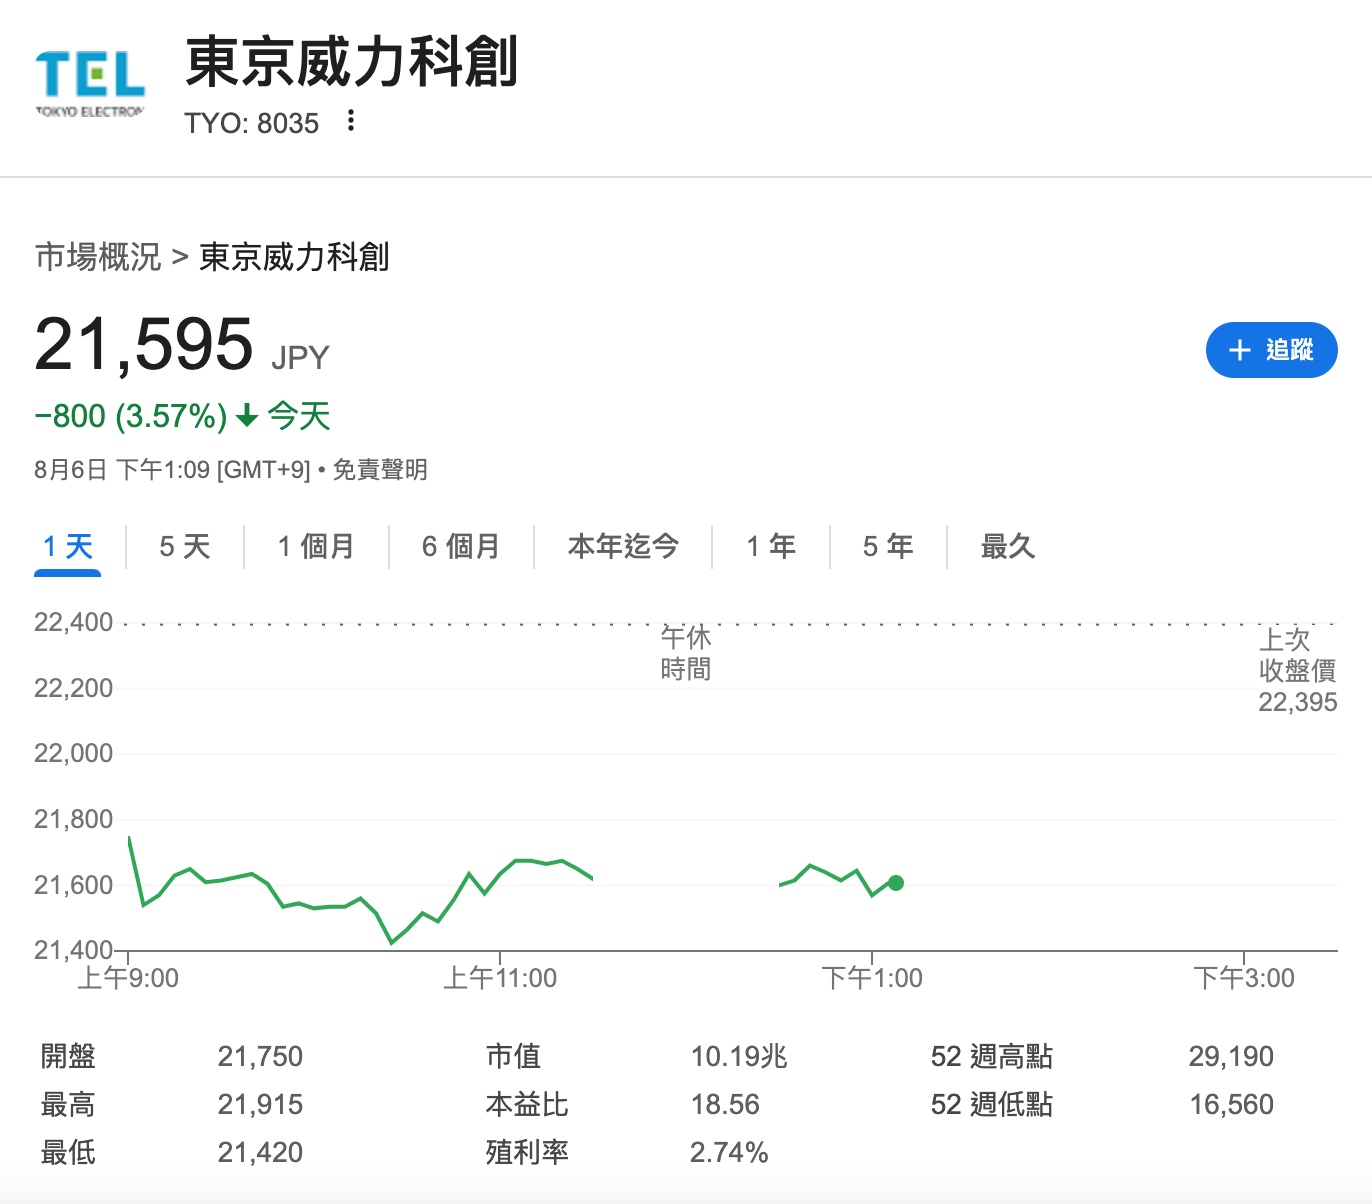Click the 下午1:00 axis label
Viewport: 1372px width, 1204px height.
[872, 978]
